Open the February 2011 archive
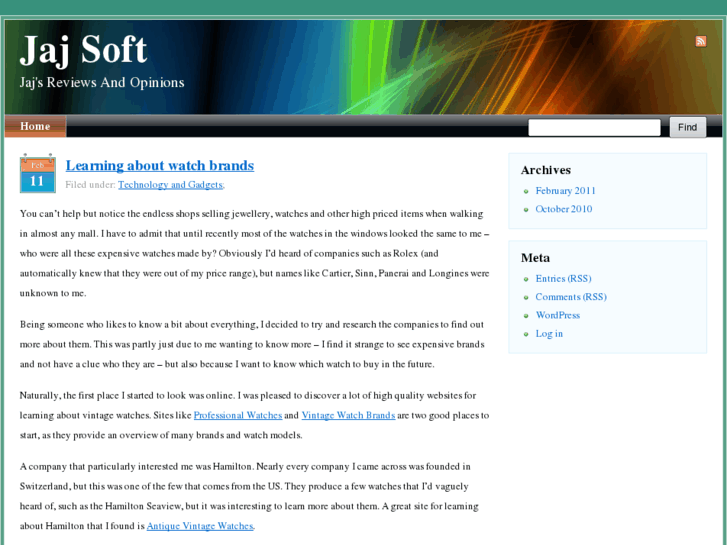 click(x=565, y=191)
